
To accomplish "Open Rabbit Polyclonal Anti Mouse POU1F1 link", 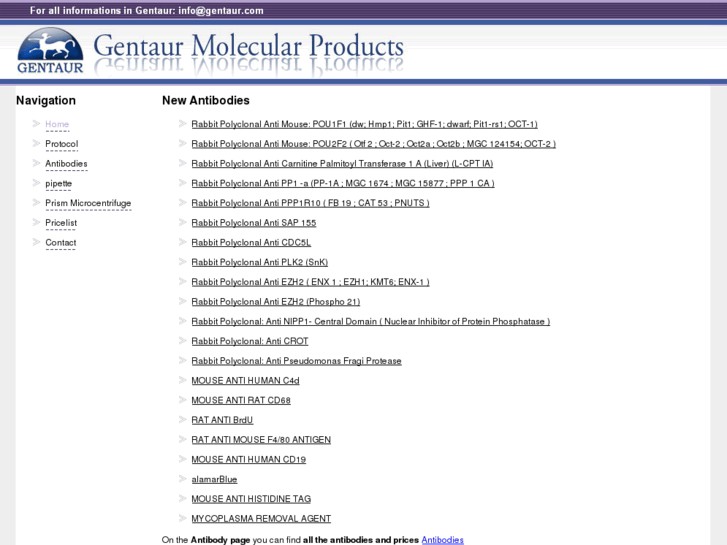I will [x=364, y=124].
